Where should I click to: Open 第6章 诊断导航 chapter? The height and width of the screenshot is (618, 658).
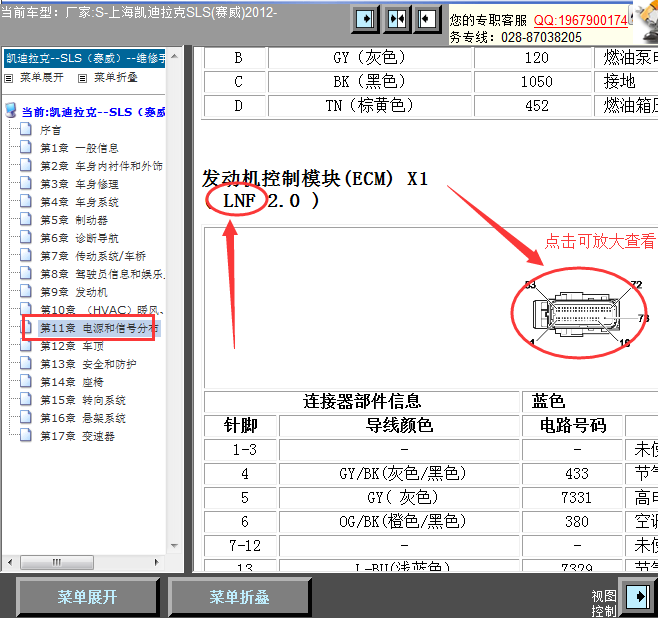79,238
